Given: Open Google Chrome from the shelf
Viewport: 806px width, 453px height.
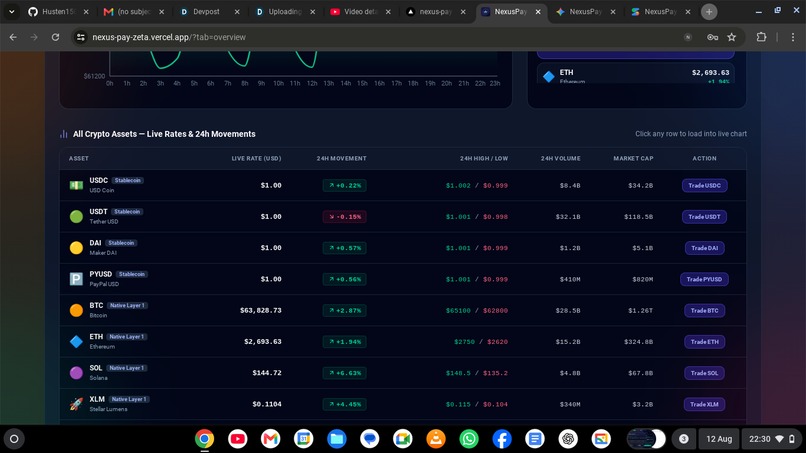Looking at the screenshot, I should click(204, 439).
